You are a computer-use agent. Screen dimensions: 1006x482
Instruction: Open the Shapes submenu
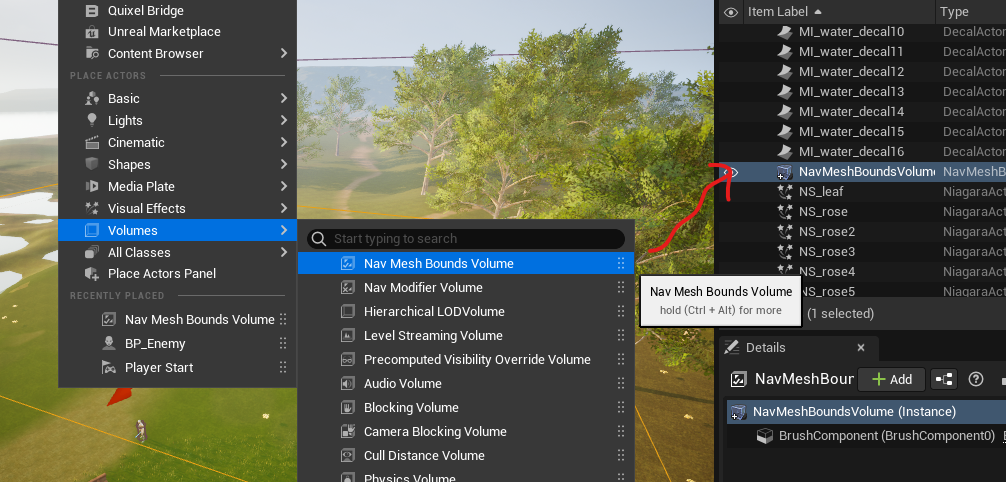[x=177, y=164]
